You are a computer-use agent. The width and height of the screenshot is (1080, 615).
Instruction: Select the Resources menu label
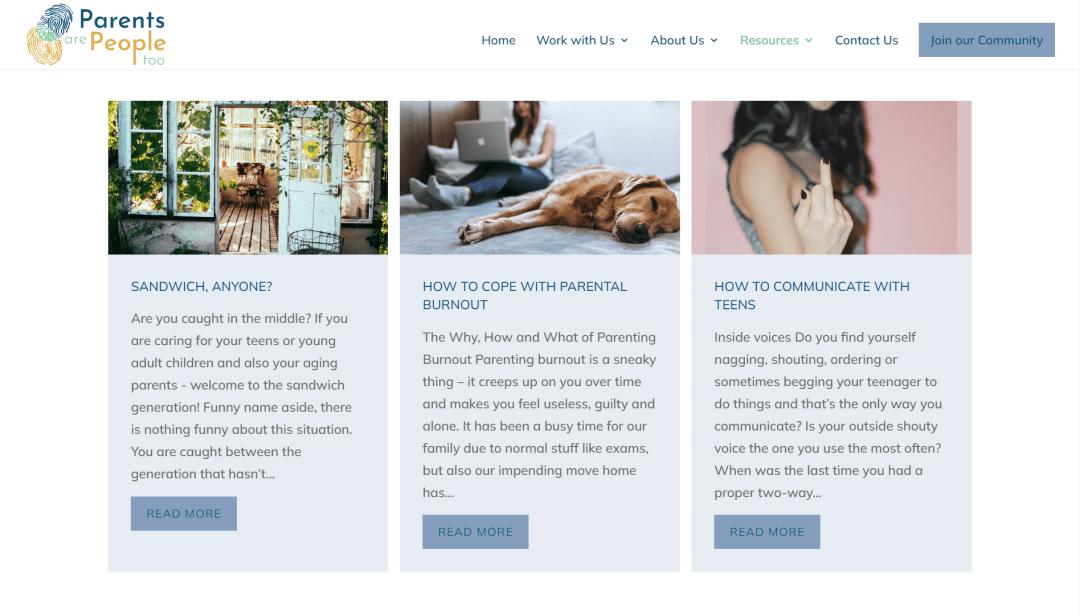tap(769, 40)
